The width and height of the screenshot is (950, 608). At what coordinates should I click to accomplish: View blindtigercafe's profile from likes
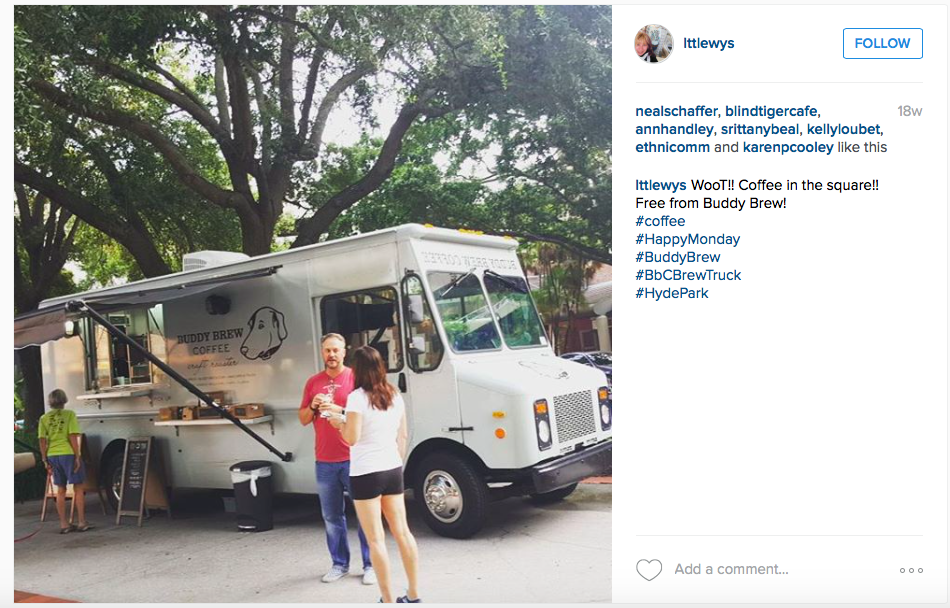(771, 111)
